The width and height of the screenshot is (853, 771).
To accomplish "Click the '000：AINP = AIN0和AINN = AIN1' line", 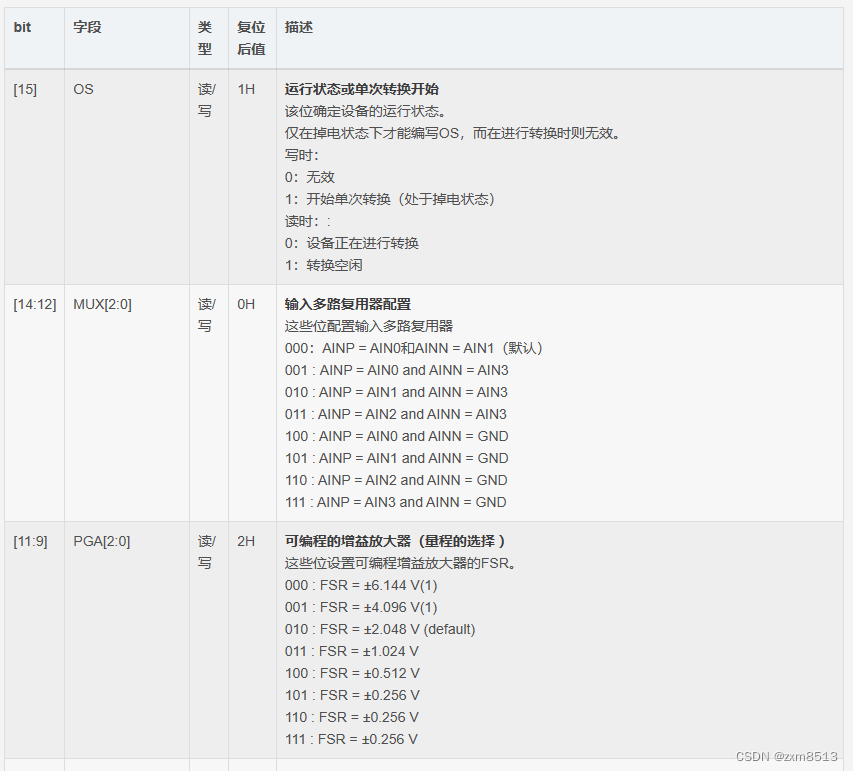I will 413,348.
